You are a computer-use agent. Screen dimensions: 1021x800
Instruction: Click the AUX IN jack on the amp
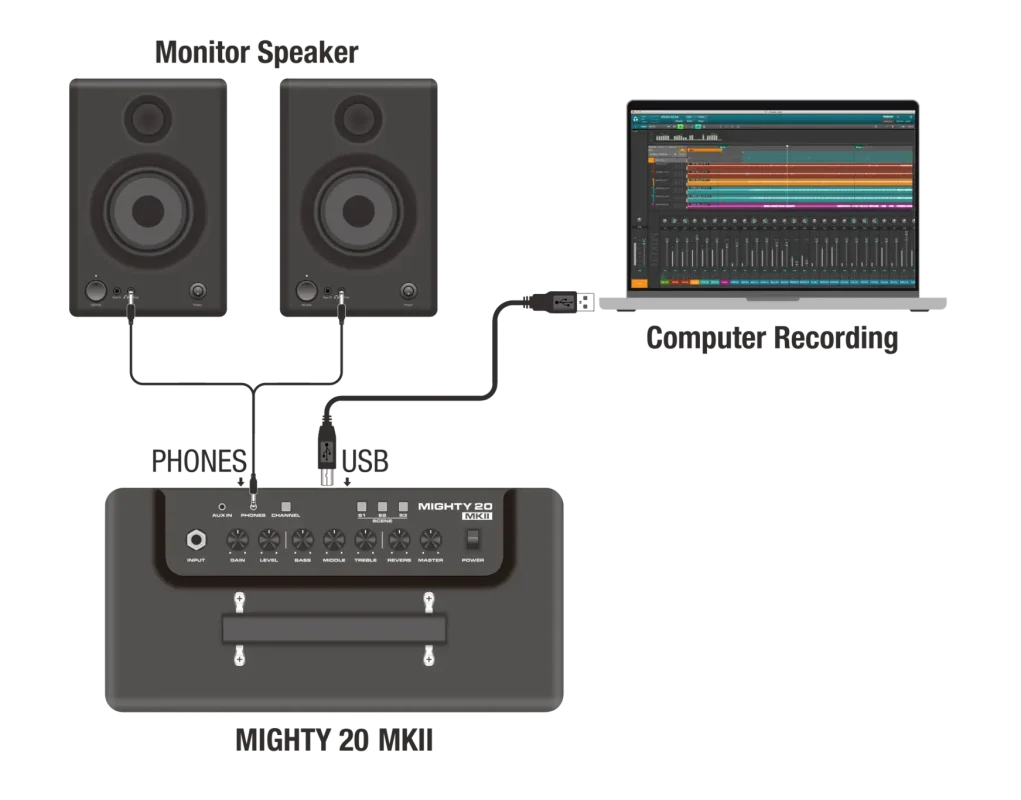tap(222, 506)
